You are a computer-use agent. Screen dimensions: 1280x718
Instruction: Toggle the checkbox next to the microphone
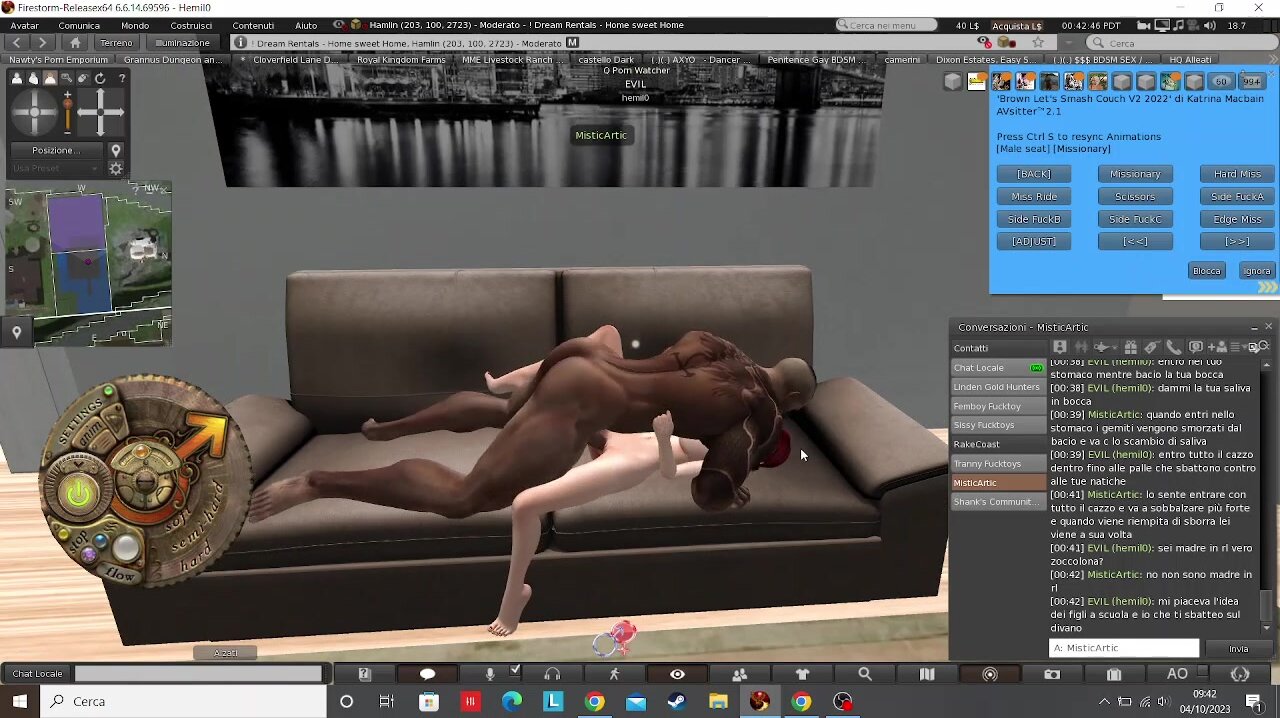point(515,671)
